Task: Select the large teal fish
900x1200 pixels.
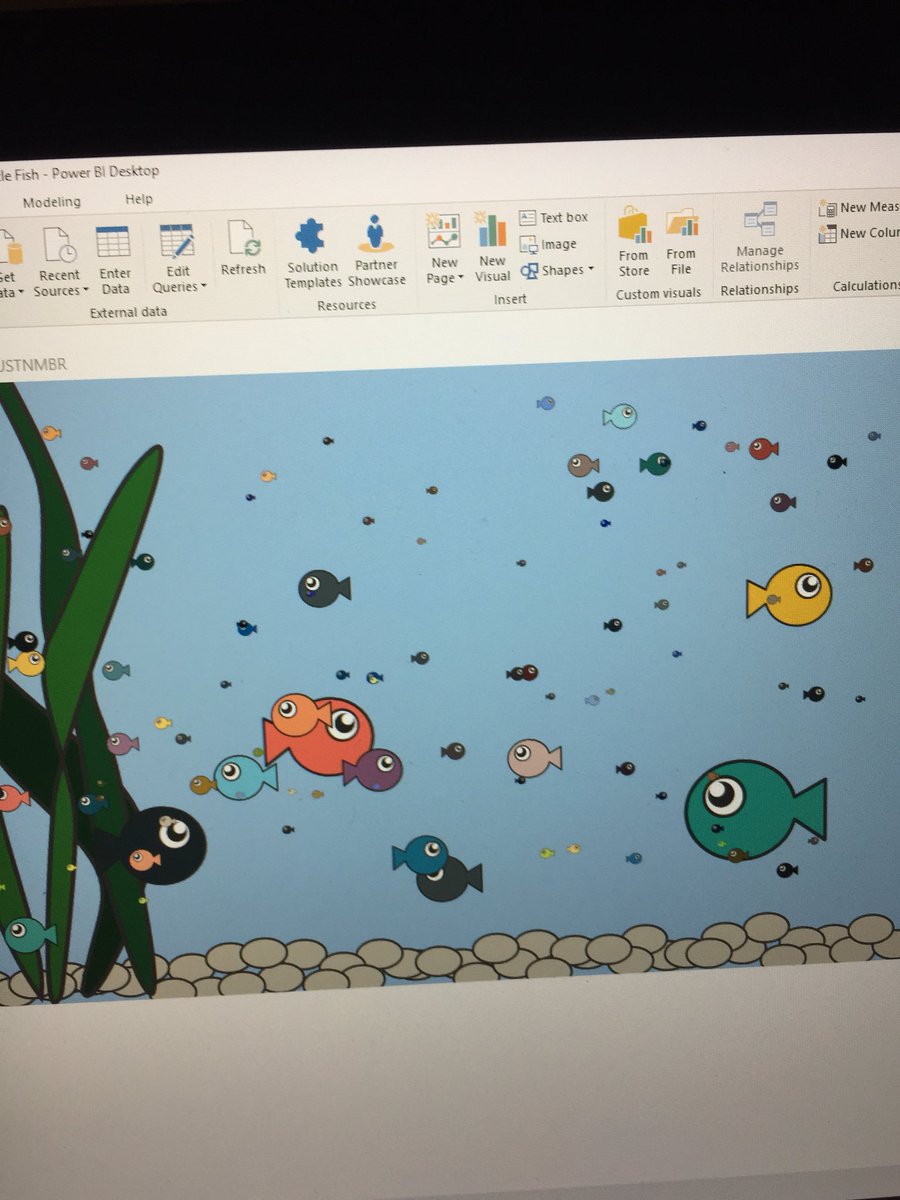Action: pyautogui.click(x=755, y=809)
